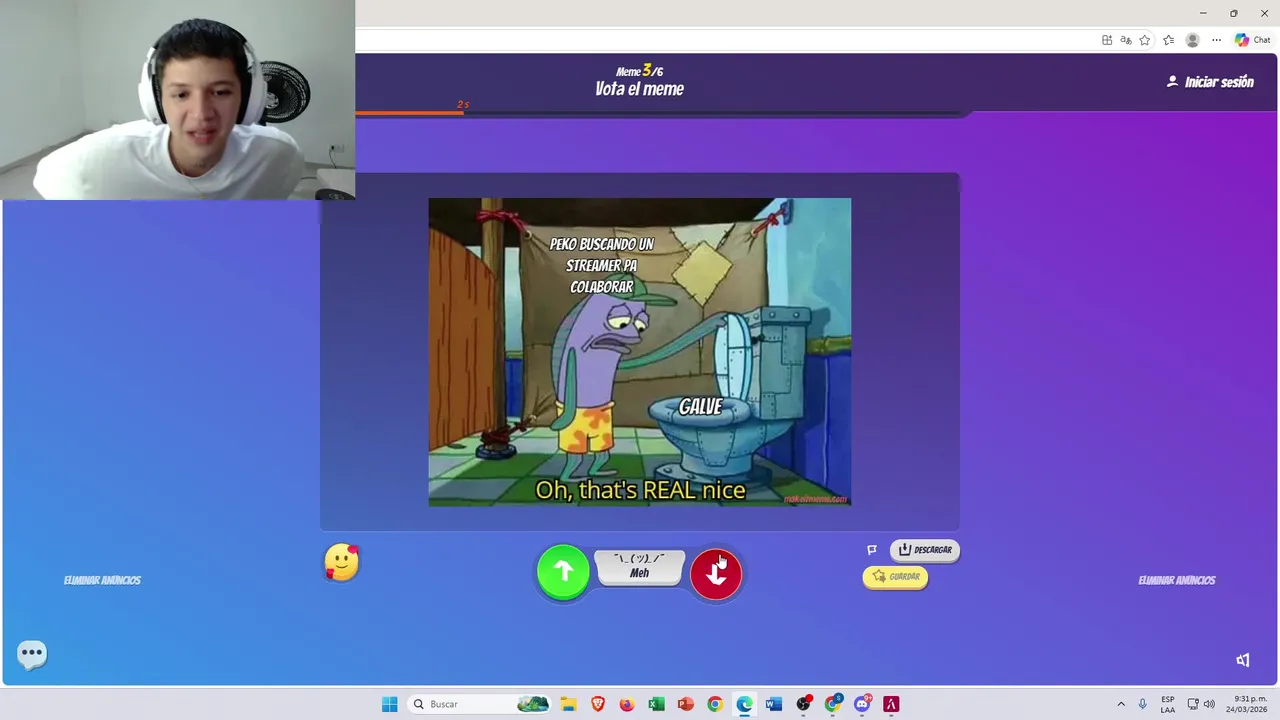Click the Descargar download button
The height and width of the screenshot is (720, 1280).
pos(925,550)
